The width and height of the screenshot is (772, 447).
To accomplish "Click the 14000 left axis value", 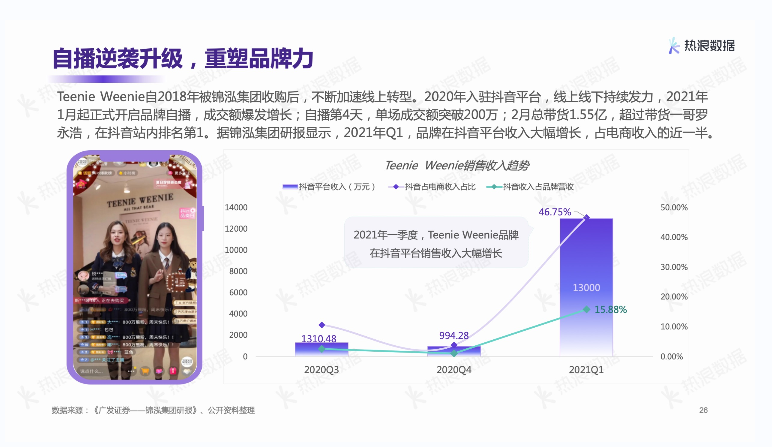I will click(236, 207).
